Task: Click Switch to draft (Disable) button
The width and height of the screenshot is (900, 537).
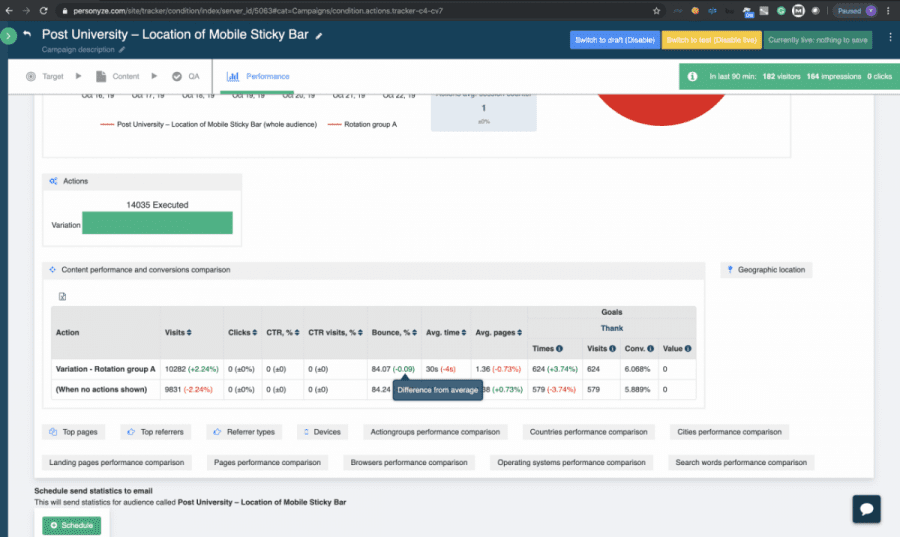Action: coord(614,40)
